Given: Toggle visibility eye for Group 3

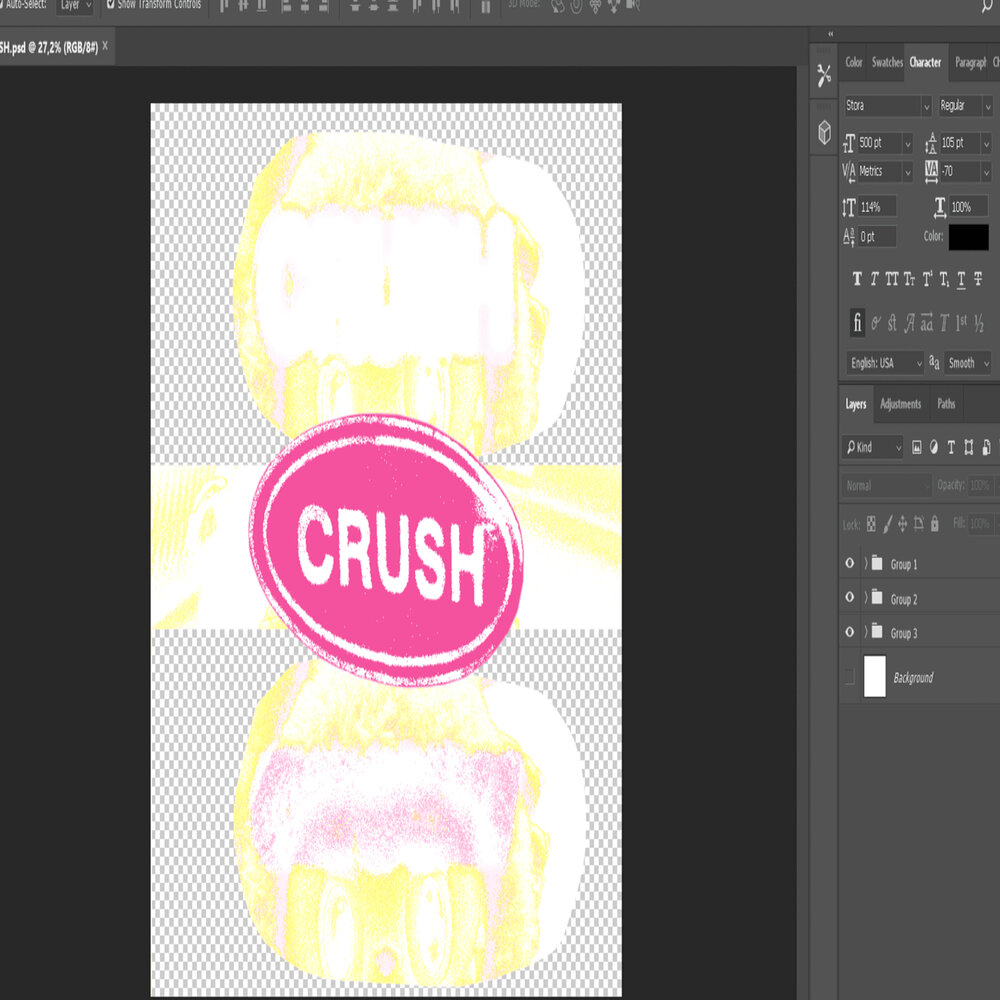Looking at the screenshot, I should click(850, 632).
